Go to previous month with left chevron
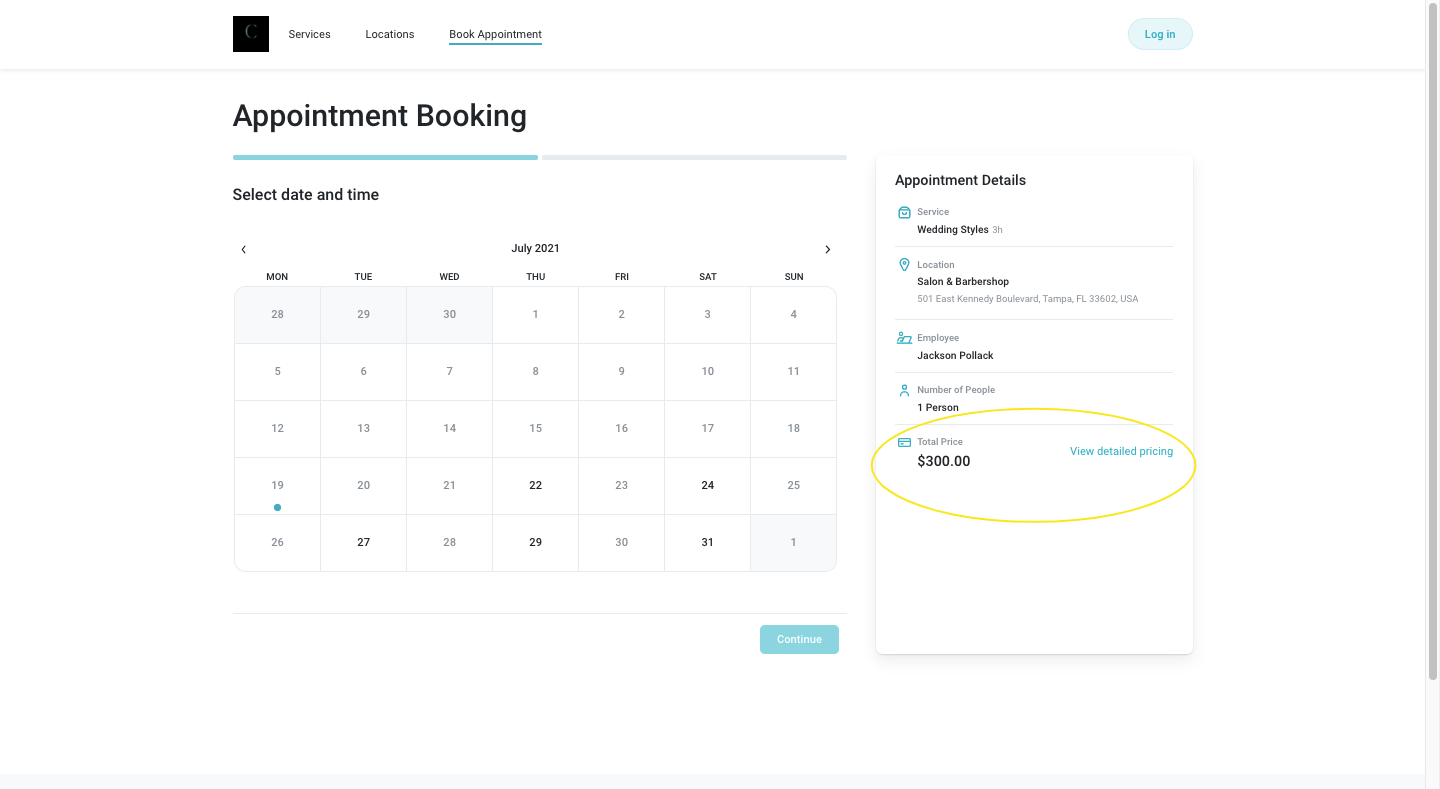The image size is (1440, 789). [243, 249]
